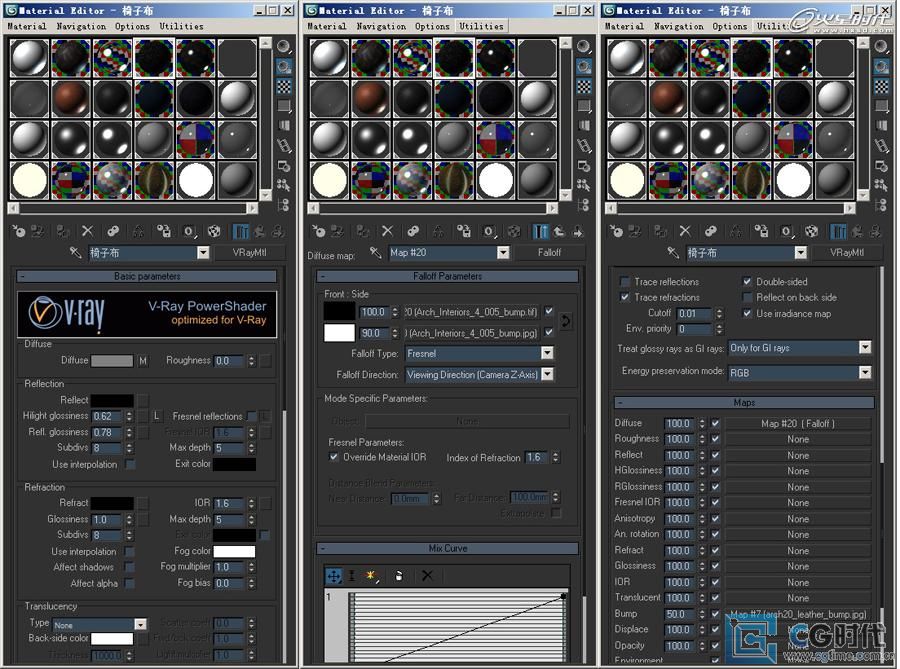Open Navigation menu in left editor
The image size is (900, 669).
click(x=81, y=26)
